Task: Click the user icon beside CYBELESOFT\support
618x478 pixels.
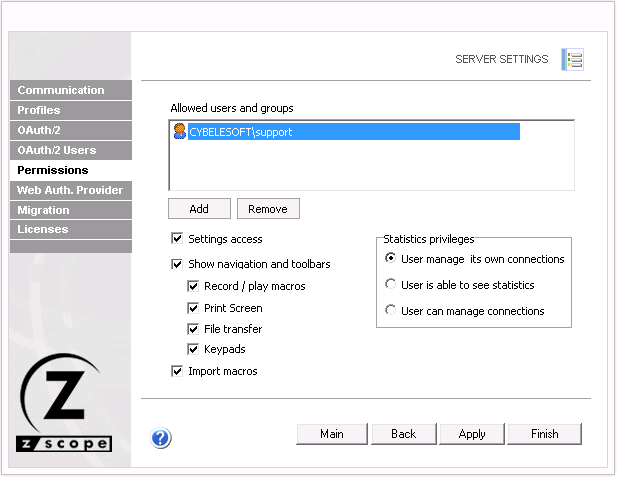Action: (179, 131)
